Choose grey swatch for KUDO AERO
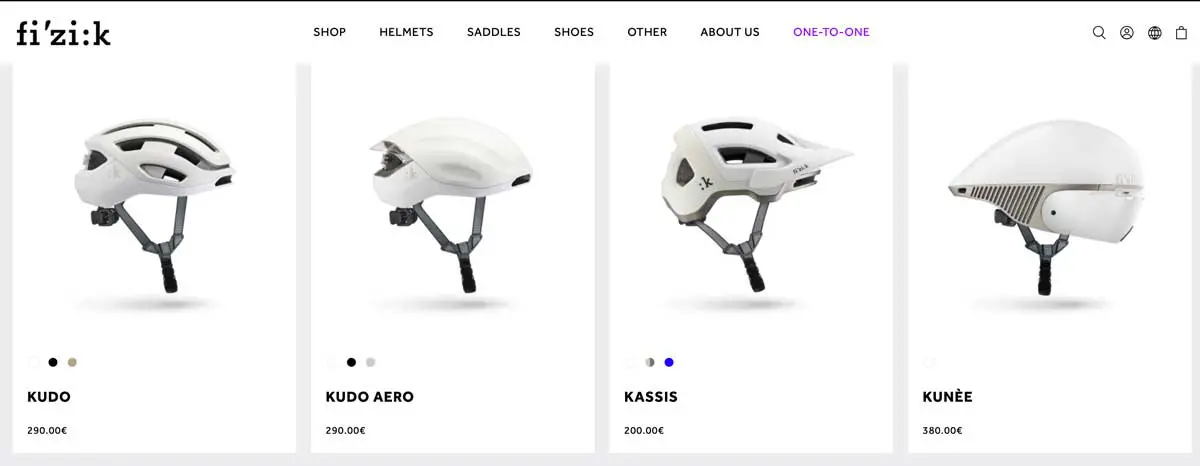Screen dimensions: 1200x466 coord(370,362)
